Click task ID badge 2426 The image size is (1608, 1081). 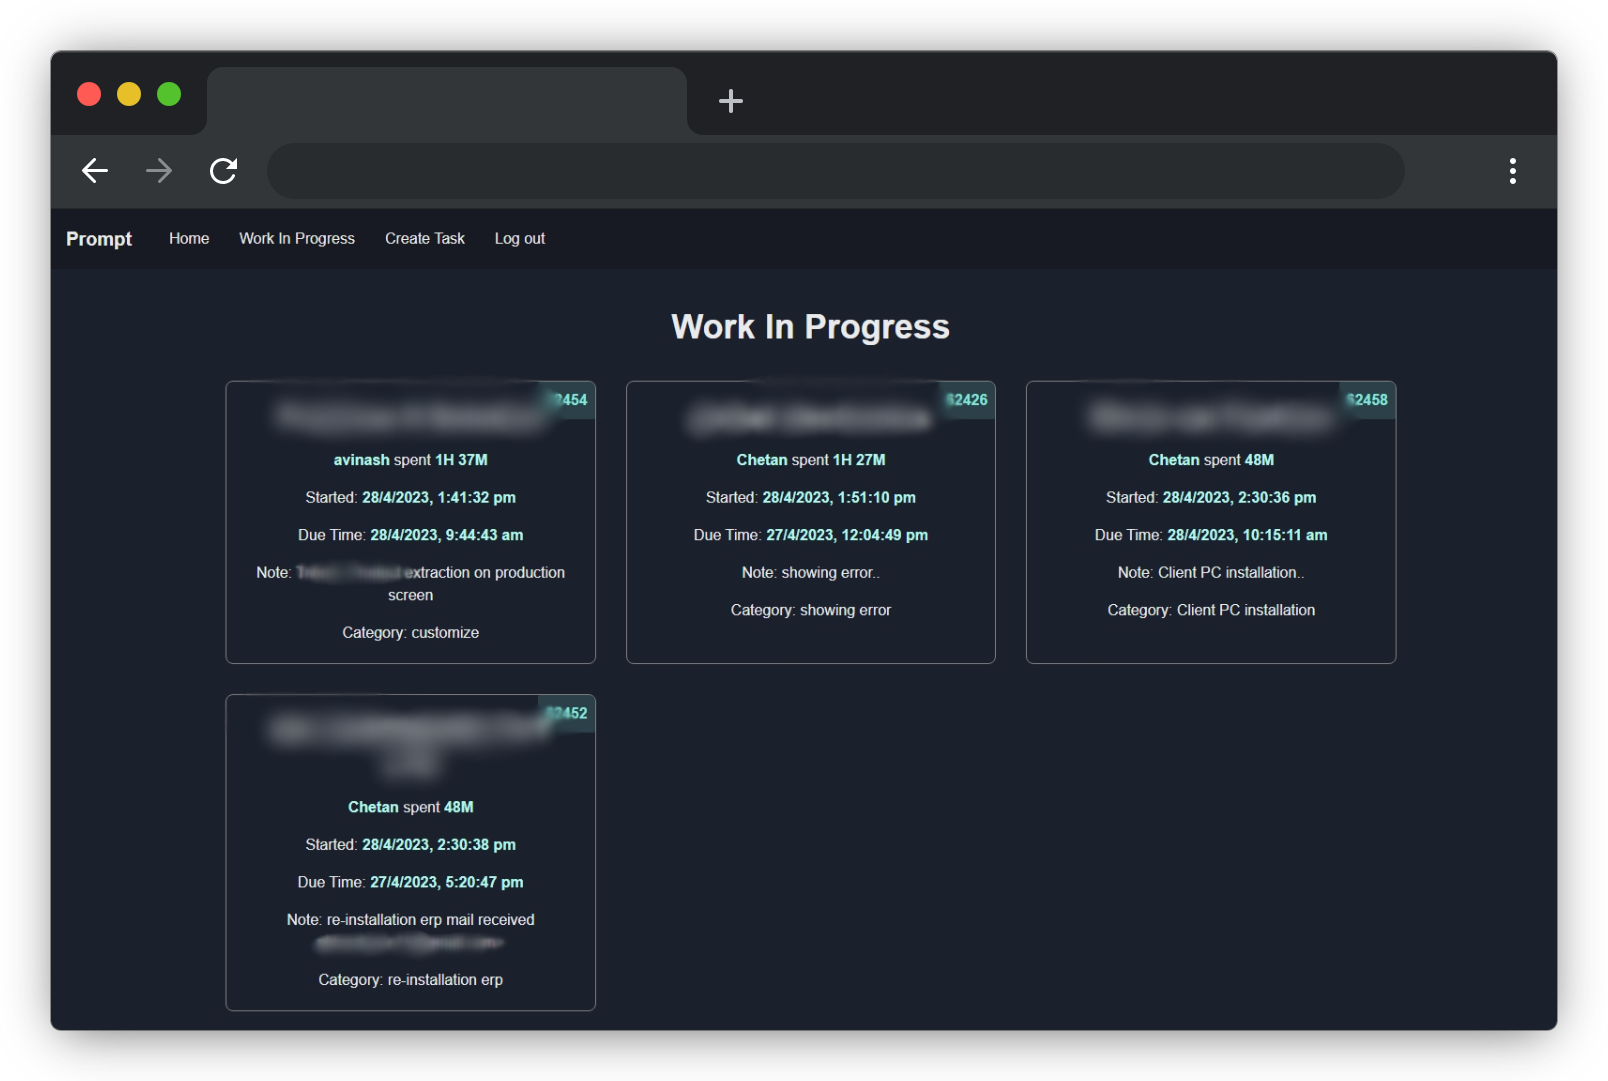968,400
